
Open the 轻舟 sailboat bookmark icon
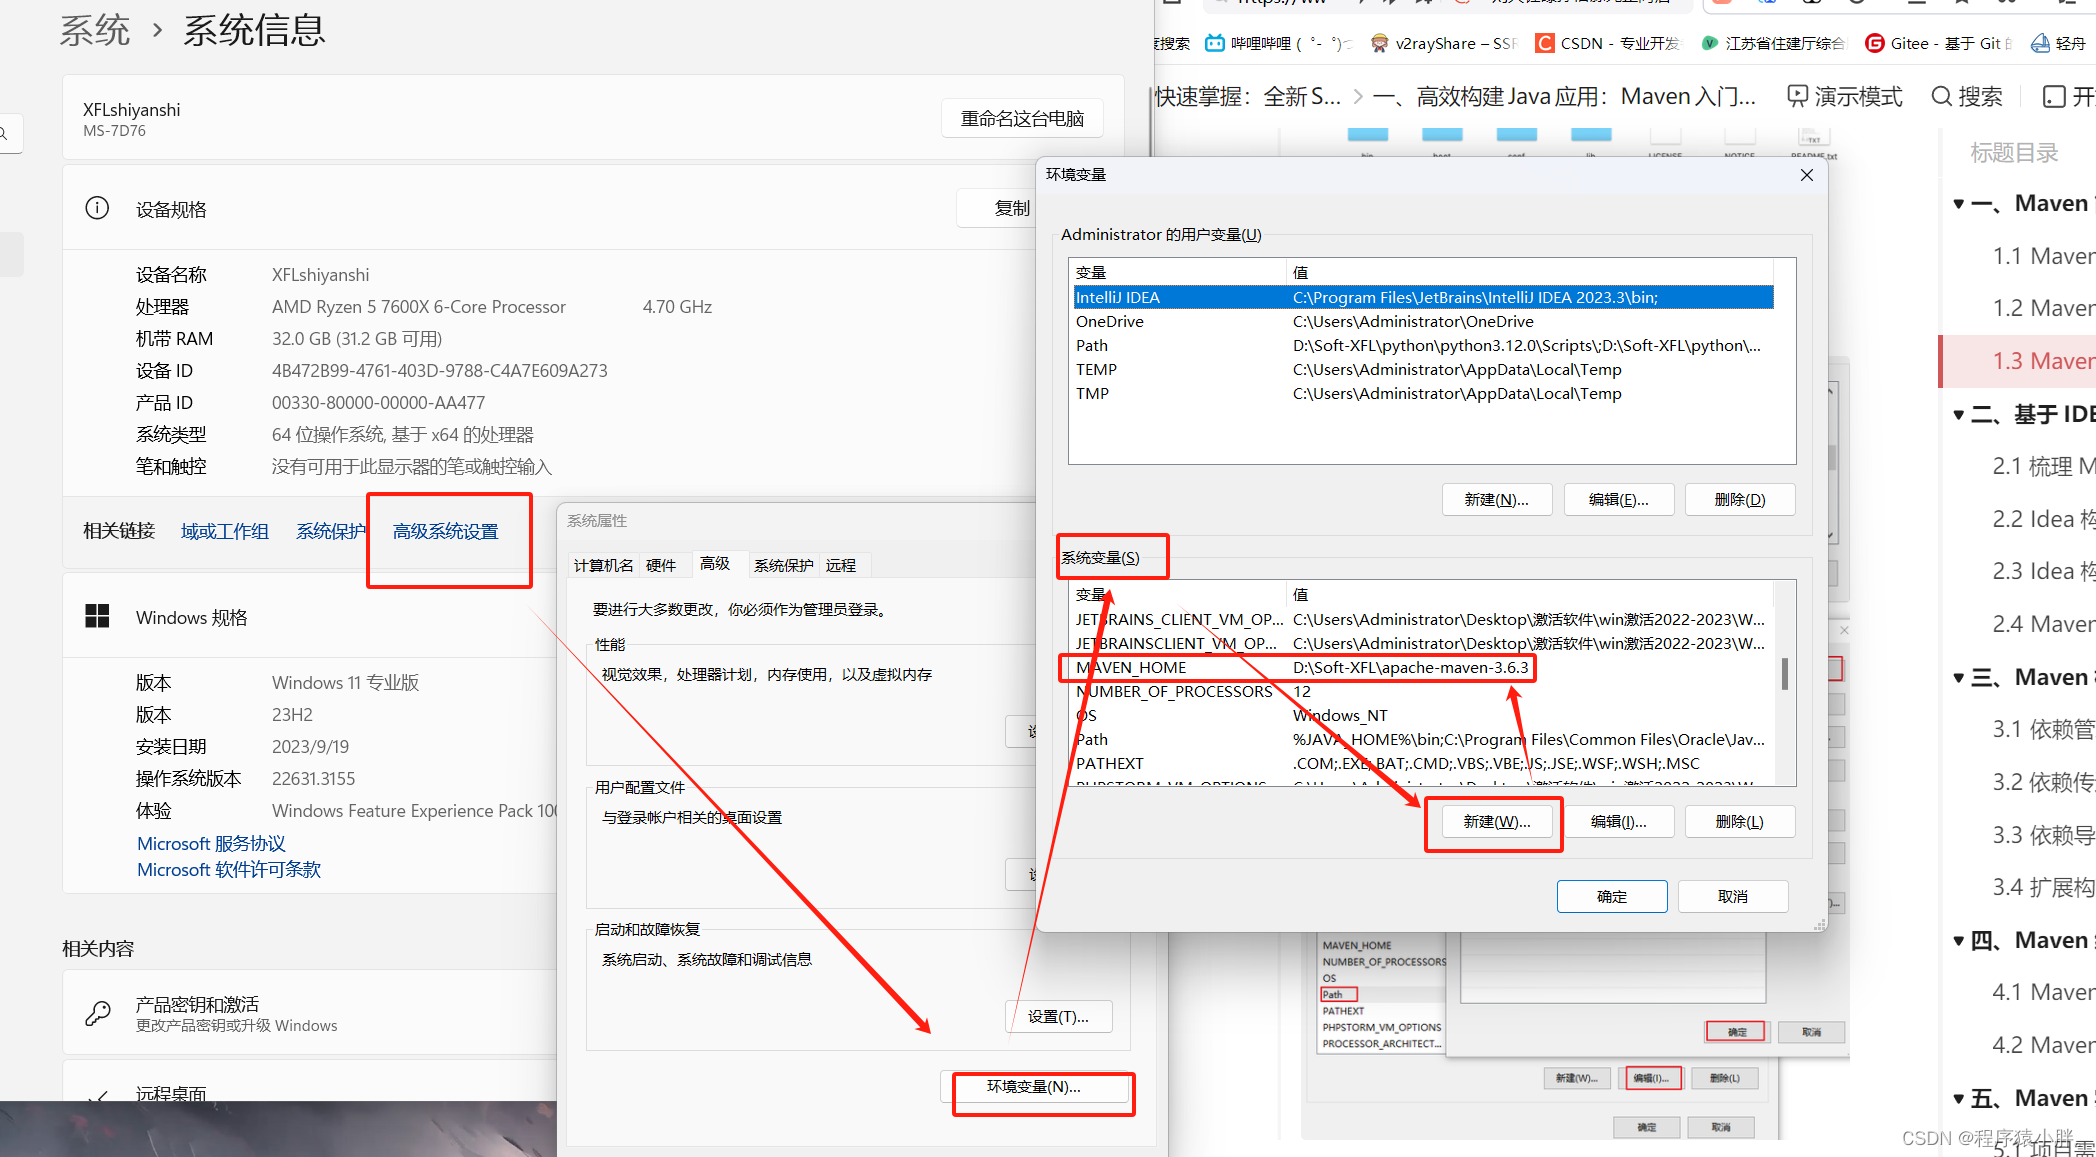click(2040, 43)
